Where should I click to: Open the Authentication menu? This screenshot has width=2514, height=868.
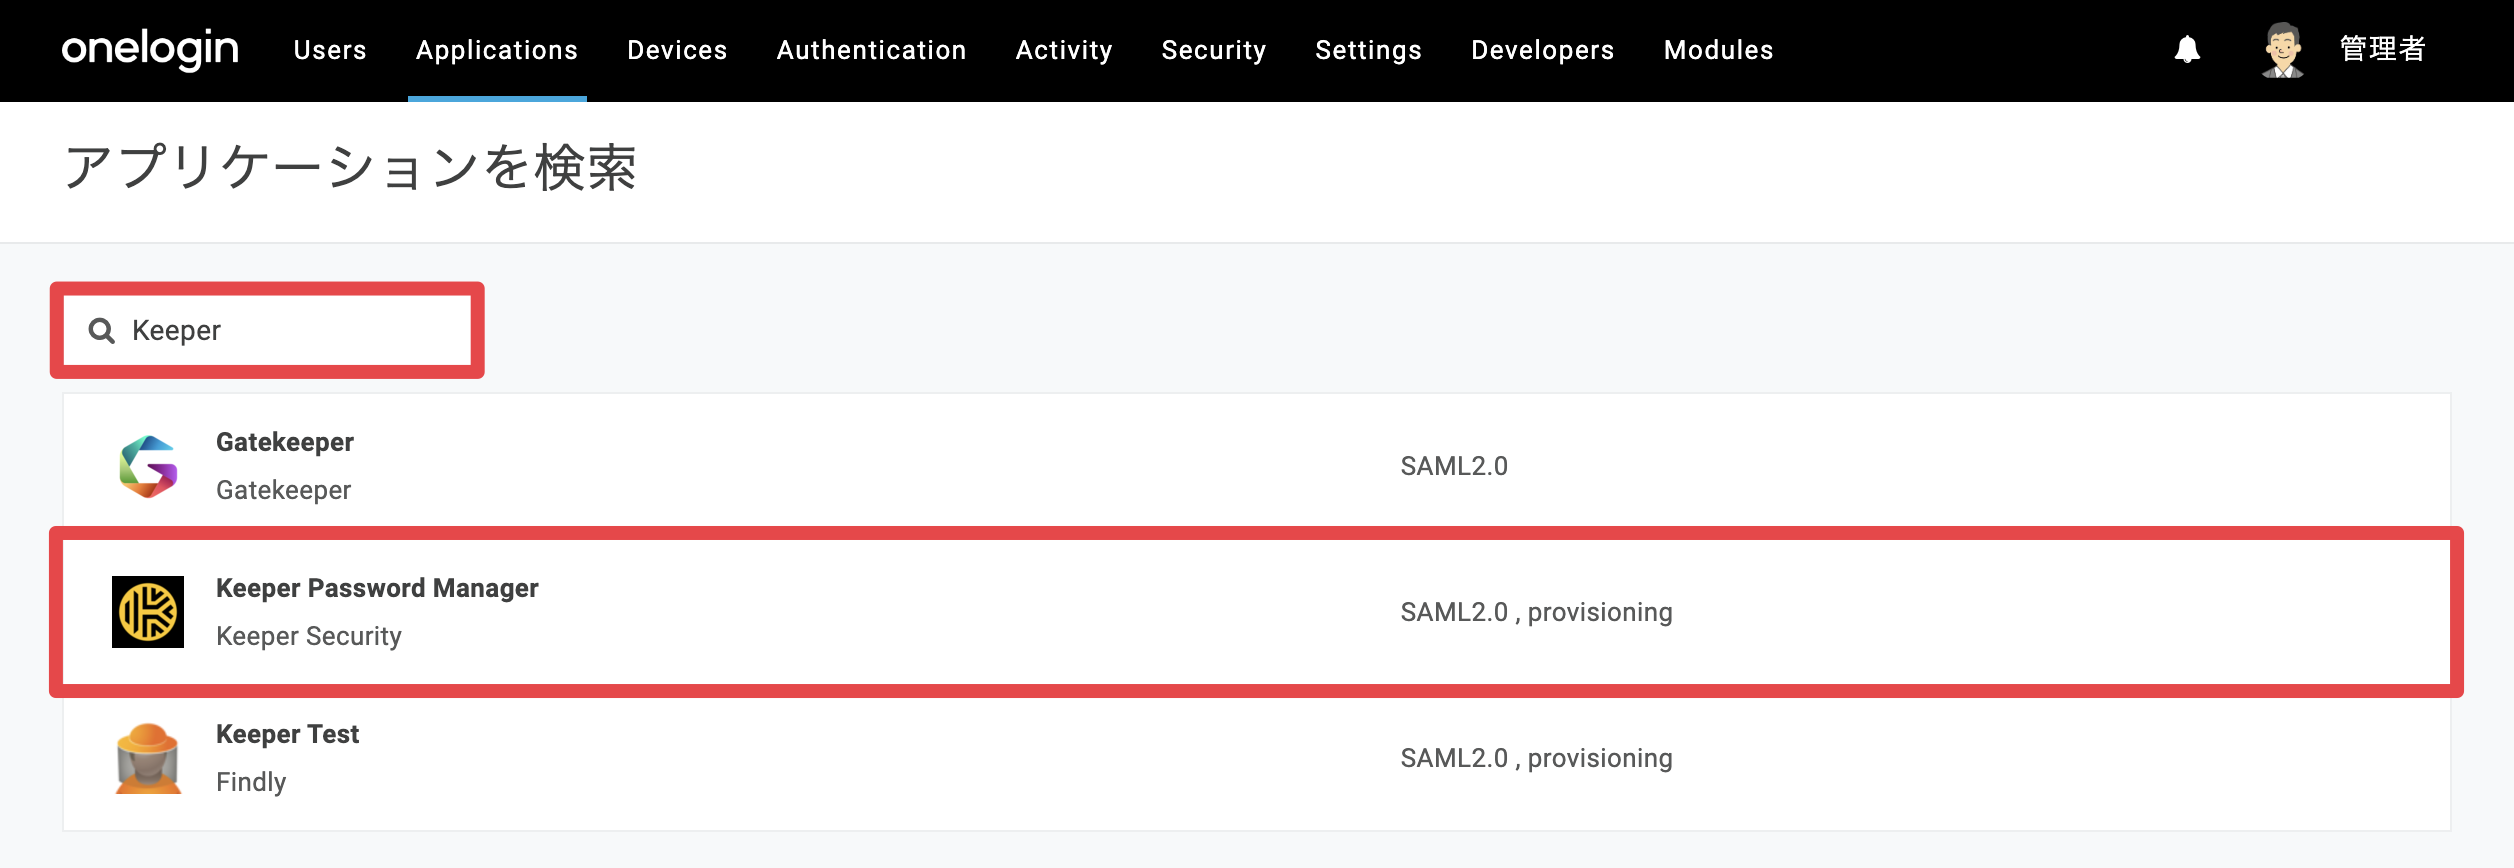point(871,50)
